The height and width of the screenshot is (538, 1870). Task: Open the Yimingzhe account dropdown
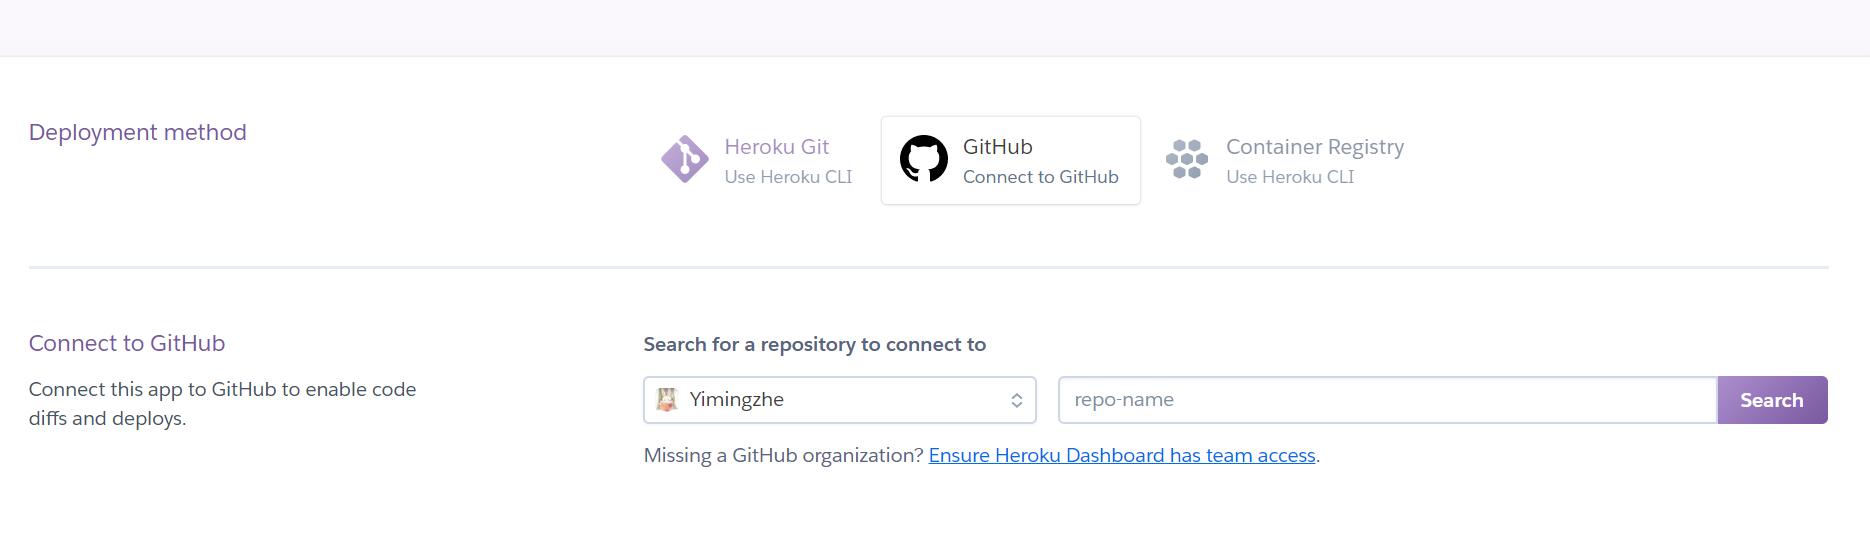[x=840, y=400]
